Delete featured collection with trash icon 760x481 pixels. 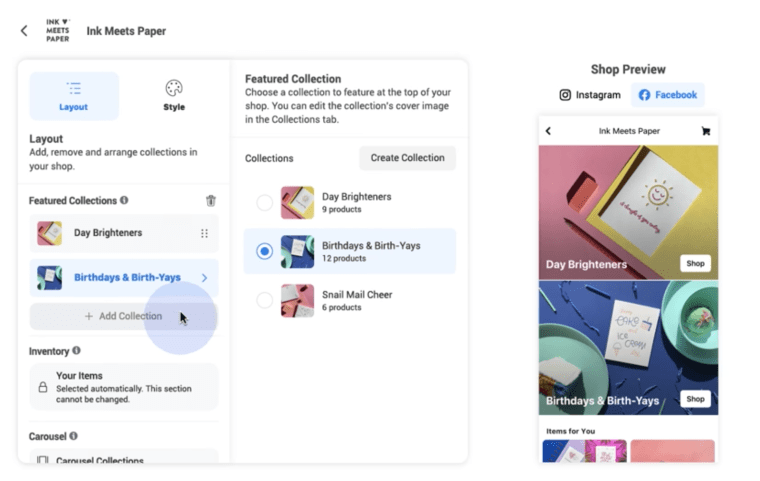pyautogui.click(x=211, y=201)
